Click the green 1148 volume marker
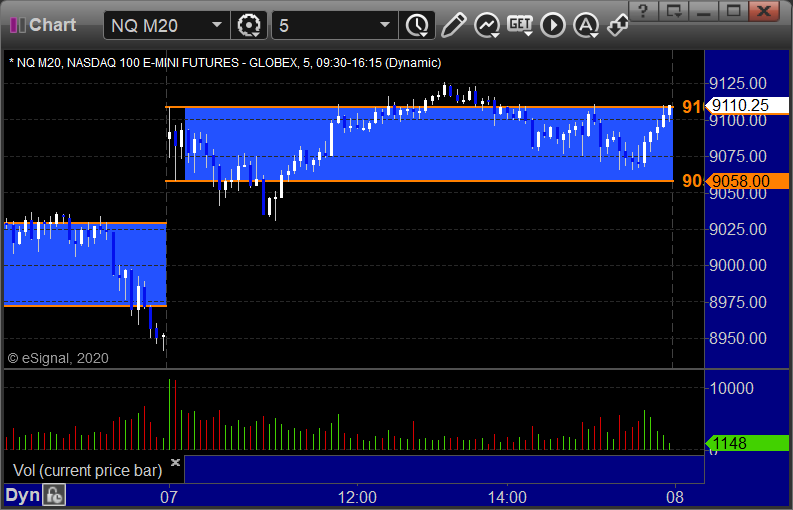The height and width of the screenshot is (510, 793). [x=747, y=443]
